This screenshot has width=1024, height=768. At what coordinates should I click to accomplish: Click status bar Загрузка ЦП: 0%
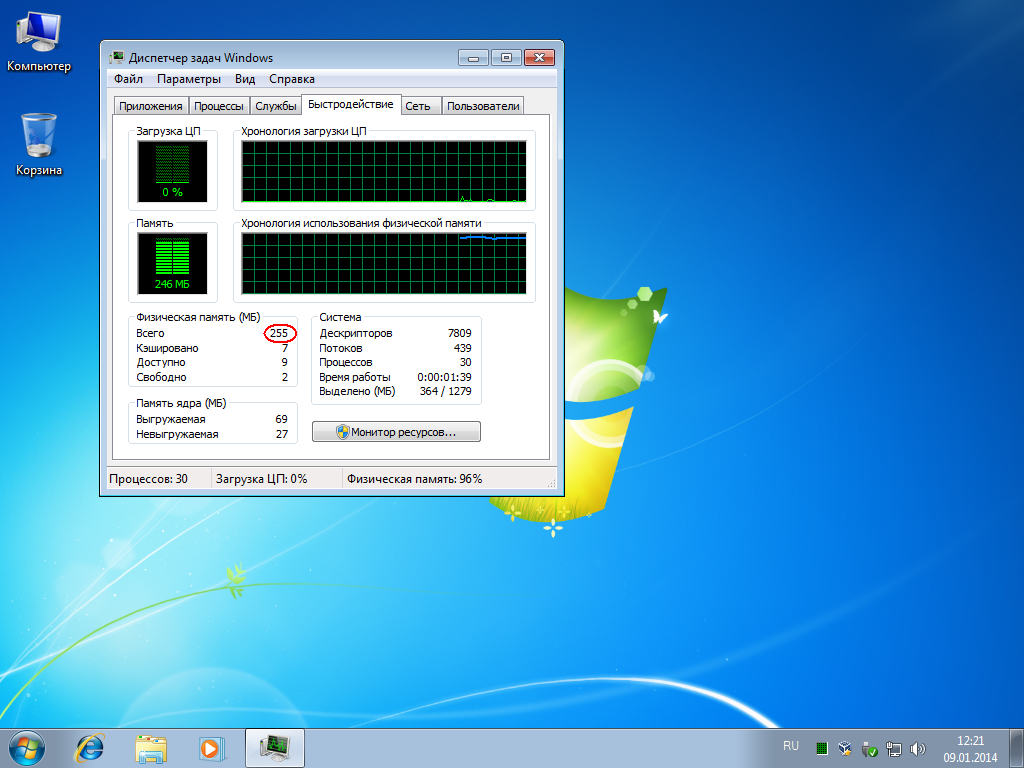261,479
